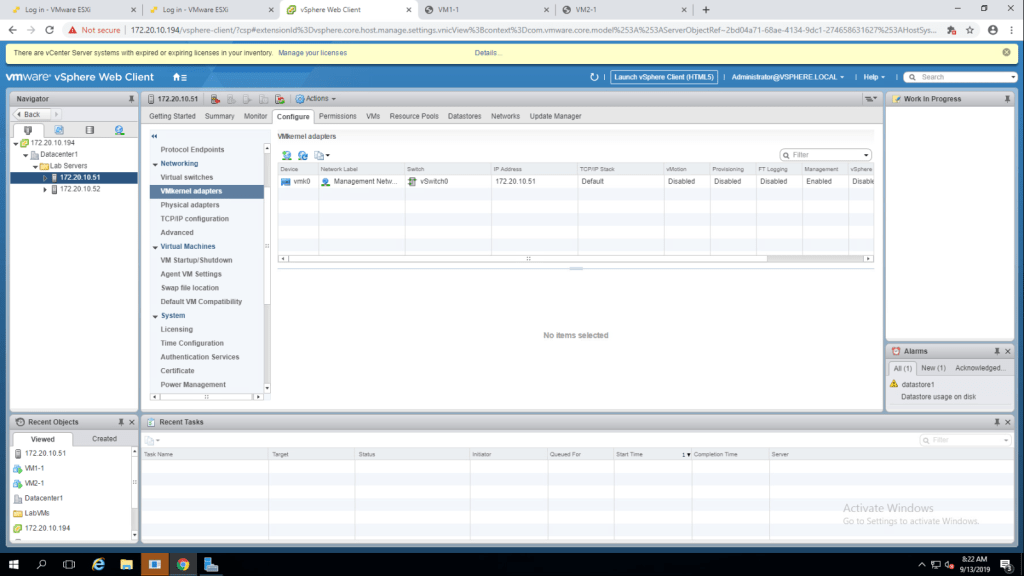Collapse the Networking section in Configure sidebar
The height and width of the screenshot is (576, 1024).
coord(155,164)
